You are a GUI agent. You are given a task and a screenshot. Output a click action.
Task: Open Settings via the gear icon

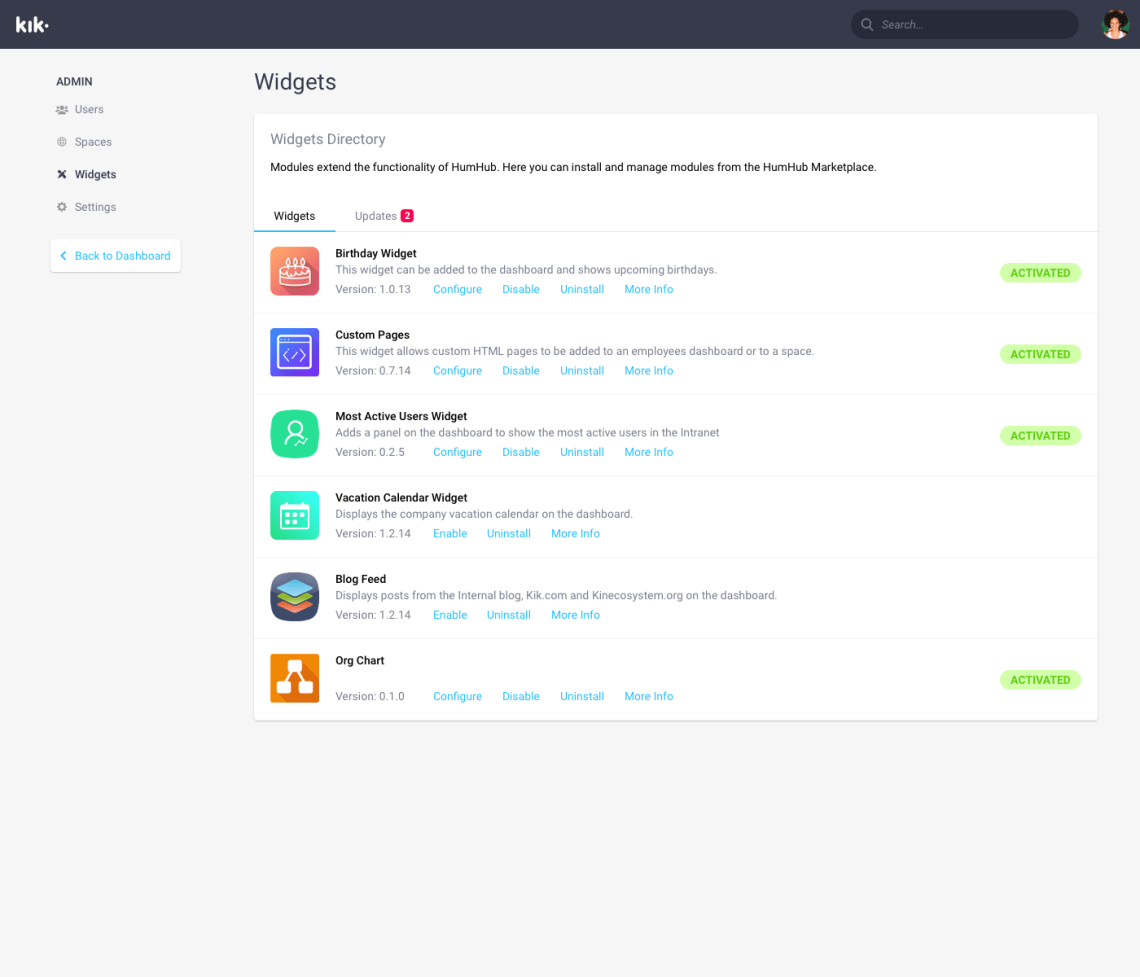coord(61,206)
